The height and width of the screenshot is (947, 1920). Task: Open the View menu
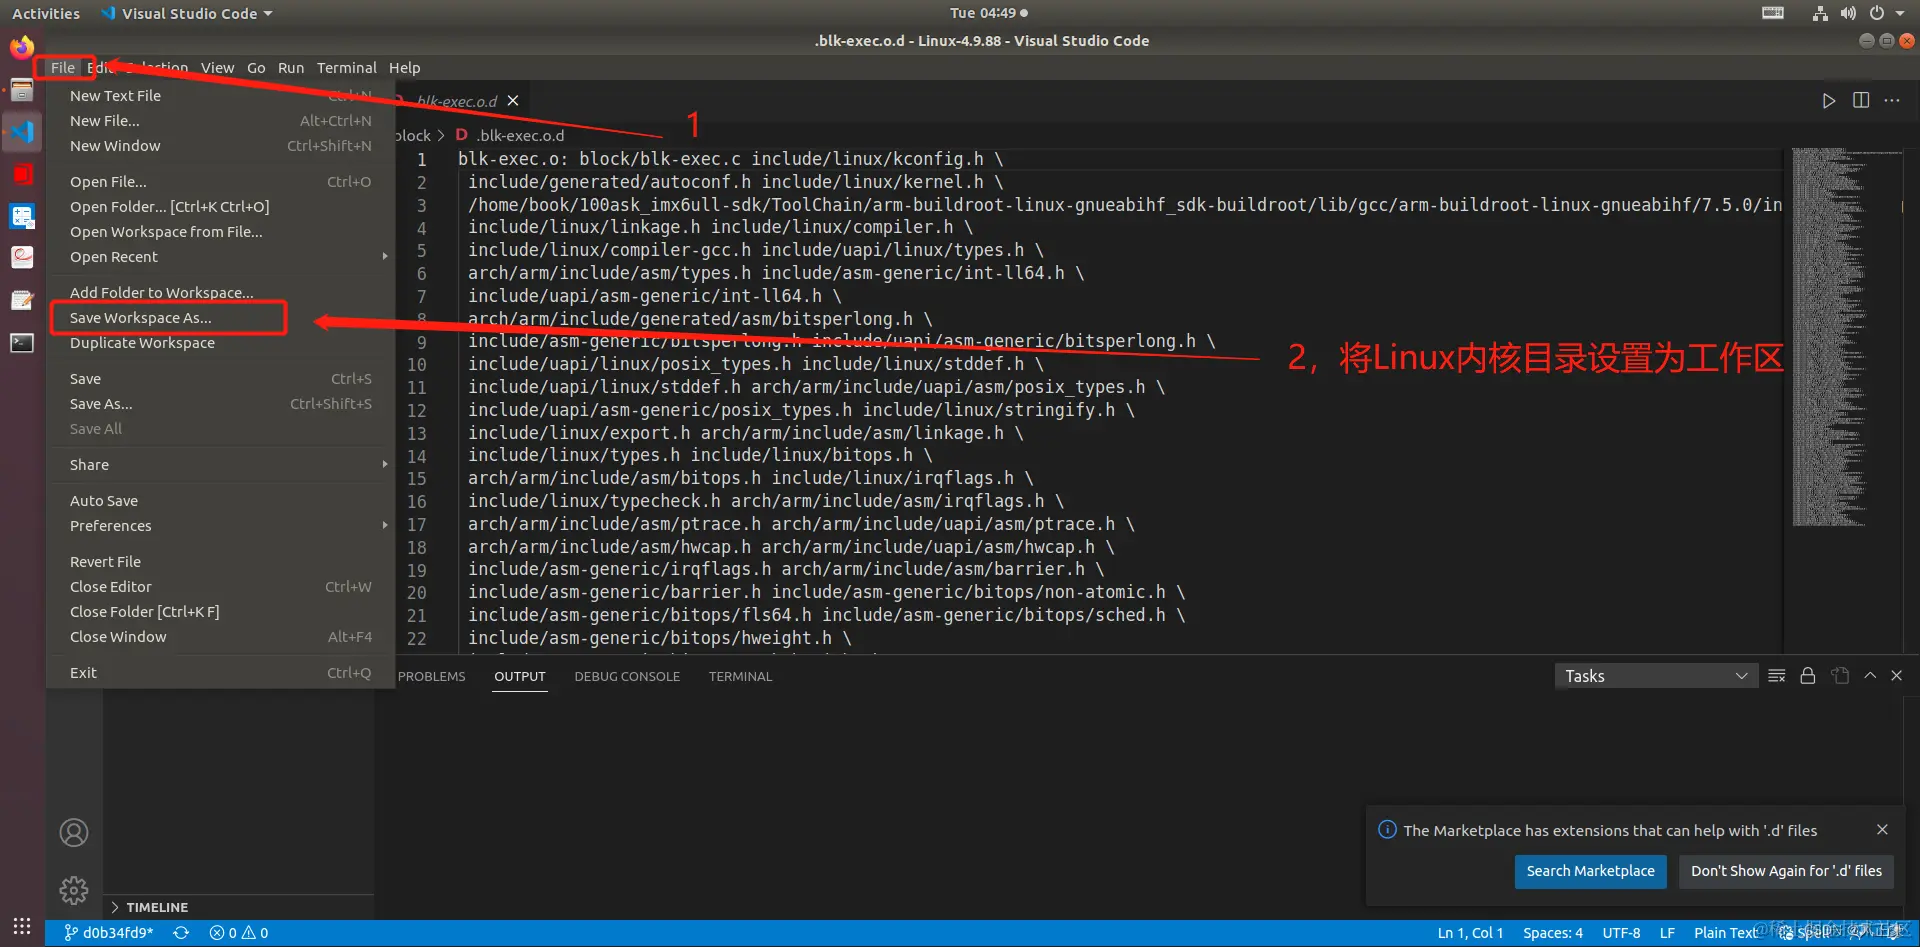[x=217, y=68]
